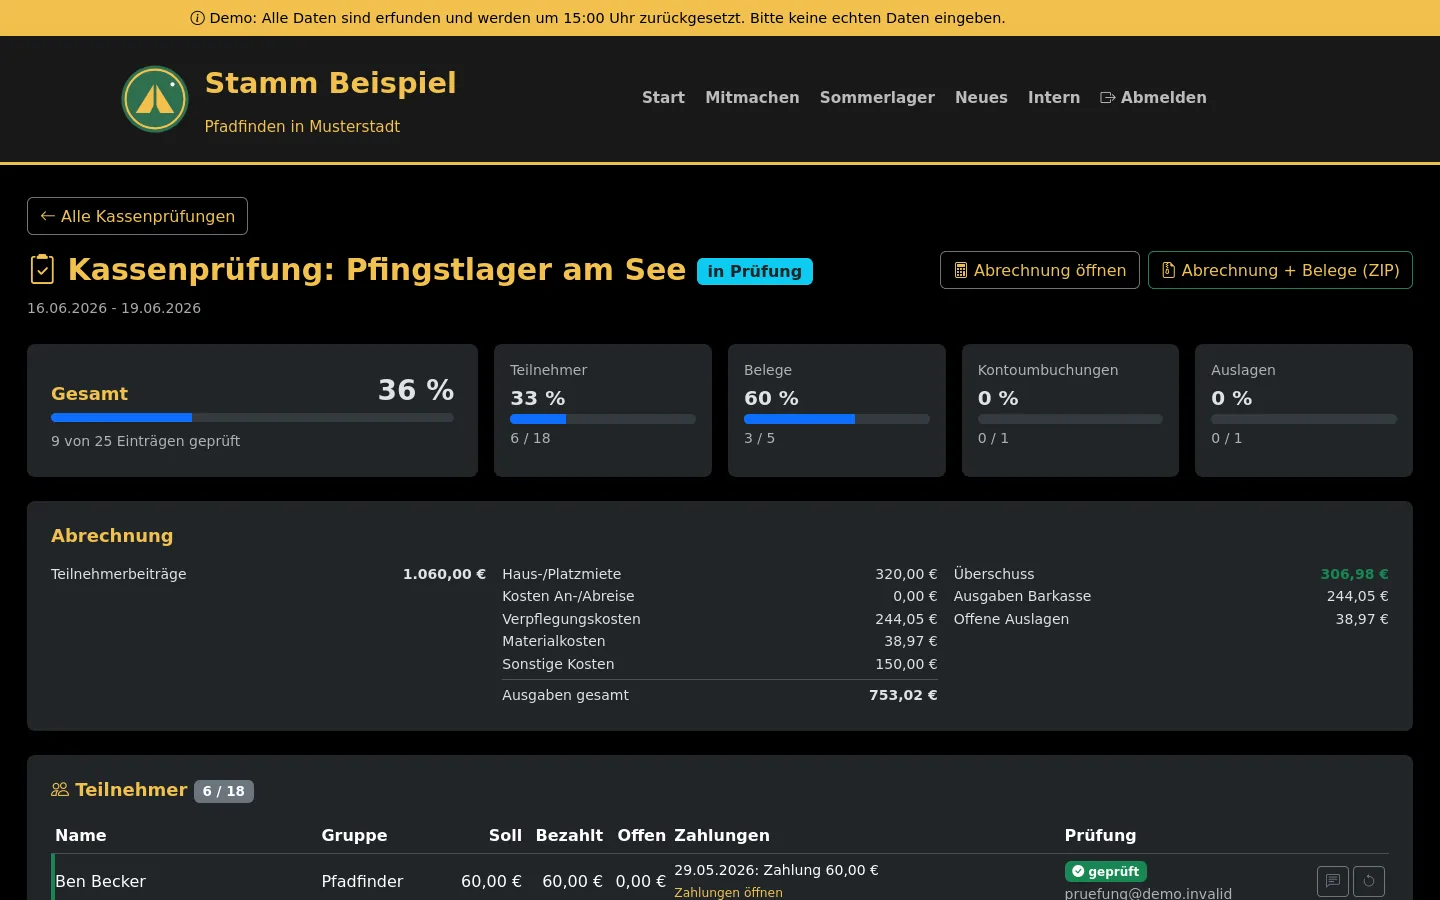Click the date range '16.06.2026 - 19.06.2026'
This screenshot has height=900, width=1440.
click(114, 308)
